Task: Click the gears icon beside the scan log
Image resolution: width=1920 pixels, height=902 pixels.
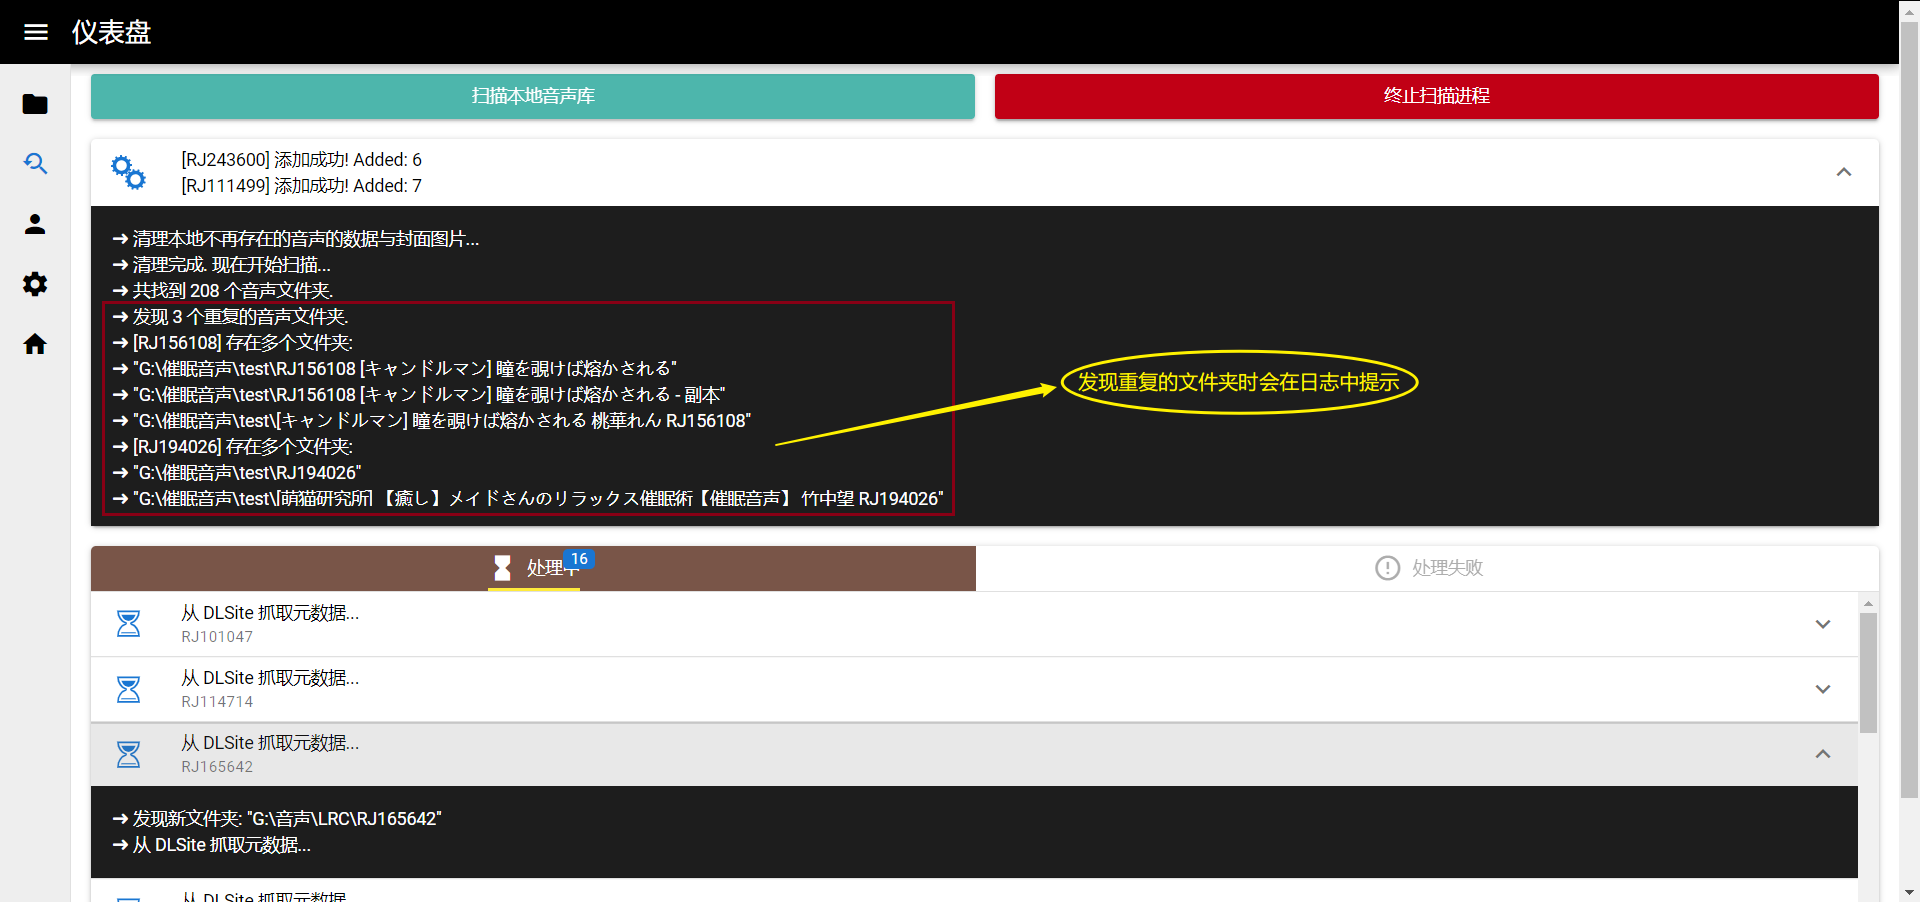Action: [x=128, y=172]
